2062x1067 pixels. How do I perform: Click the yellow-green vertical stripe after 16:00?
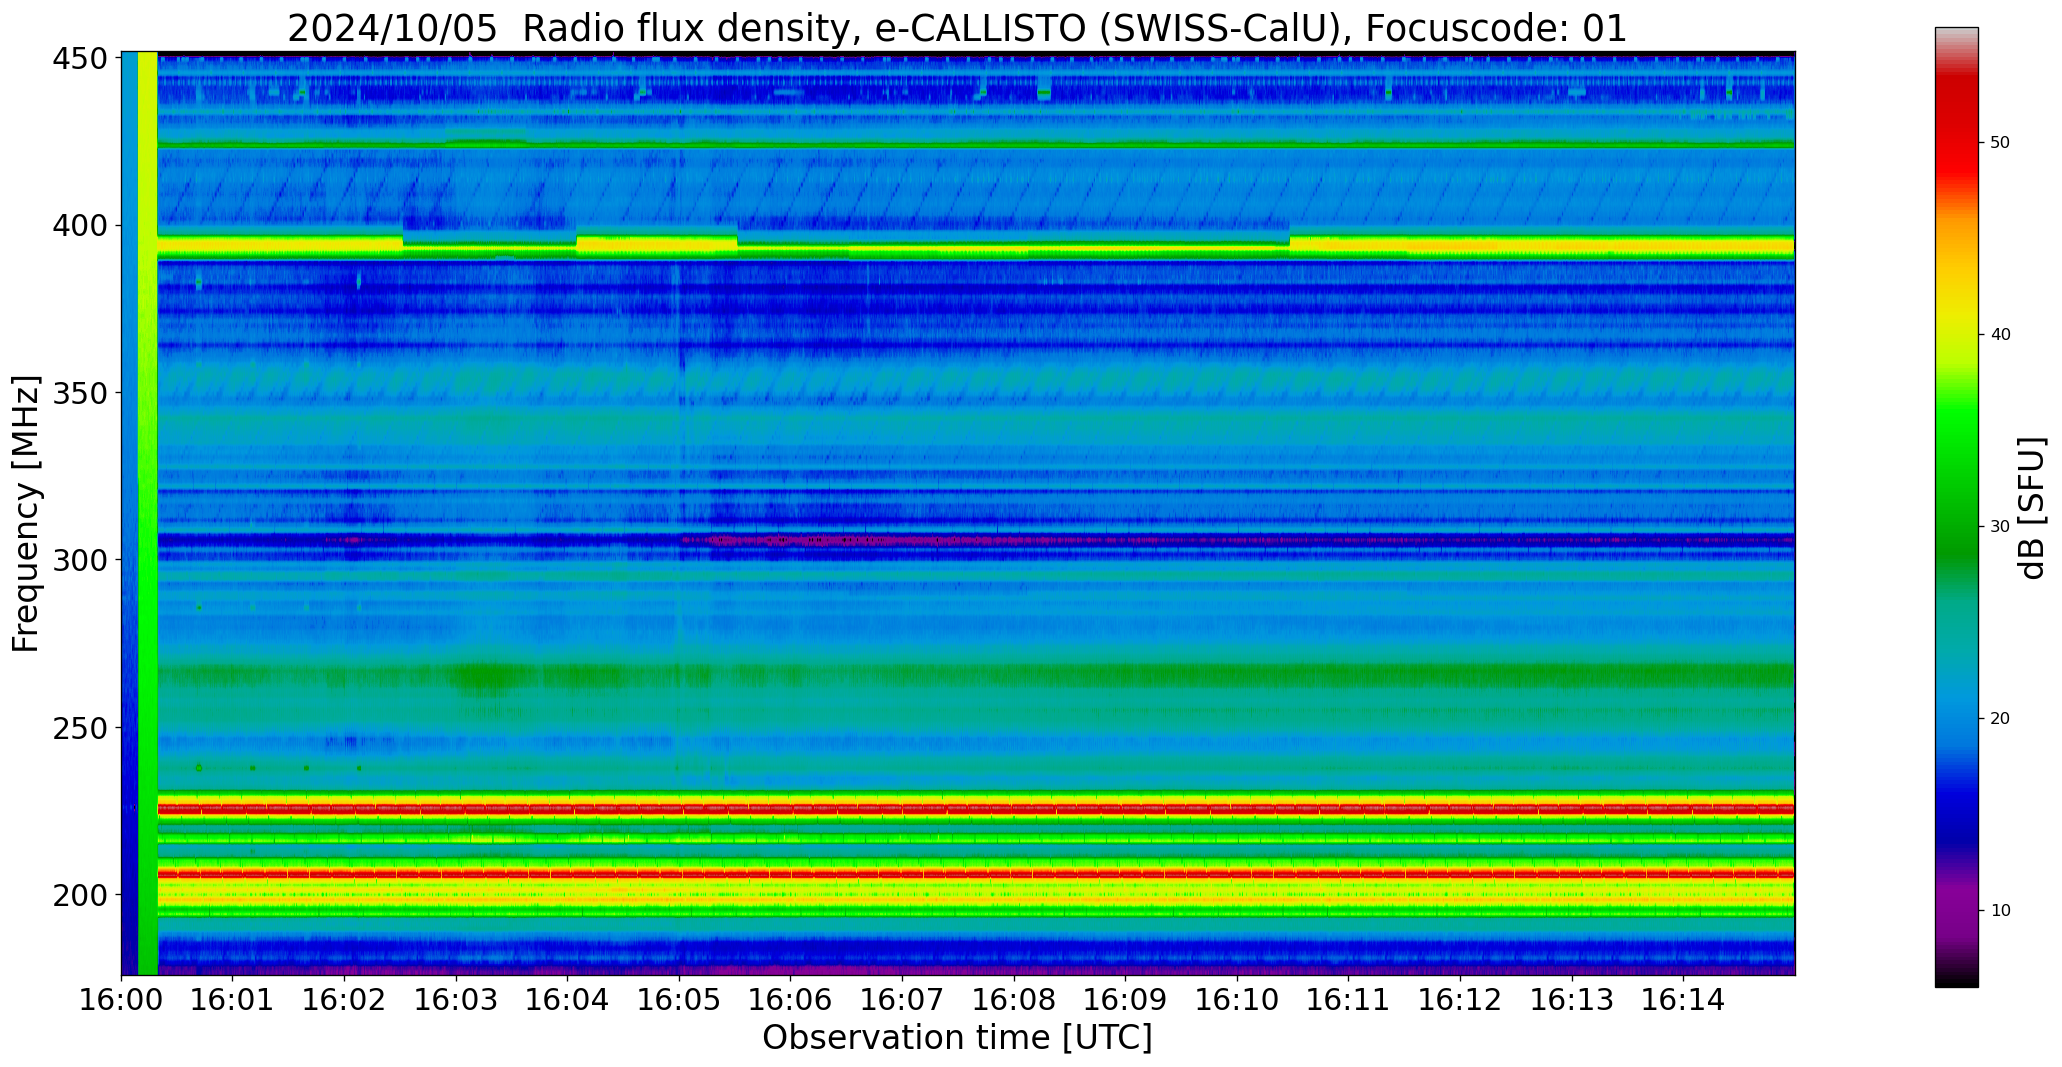click(x=147, y=513)
